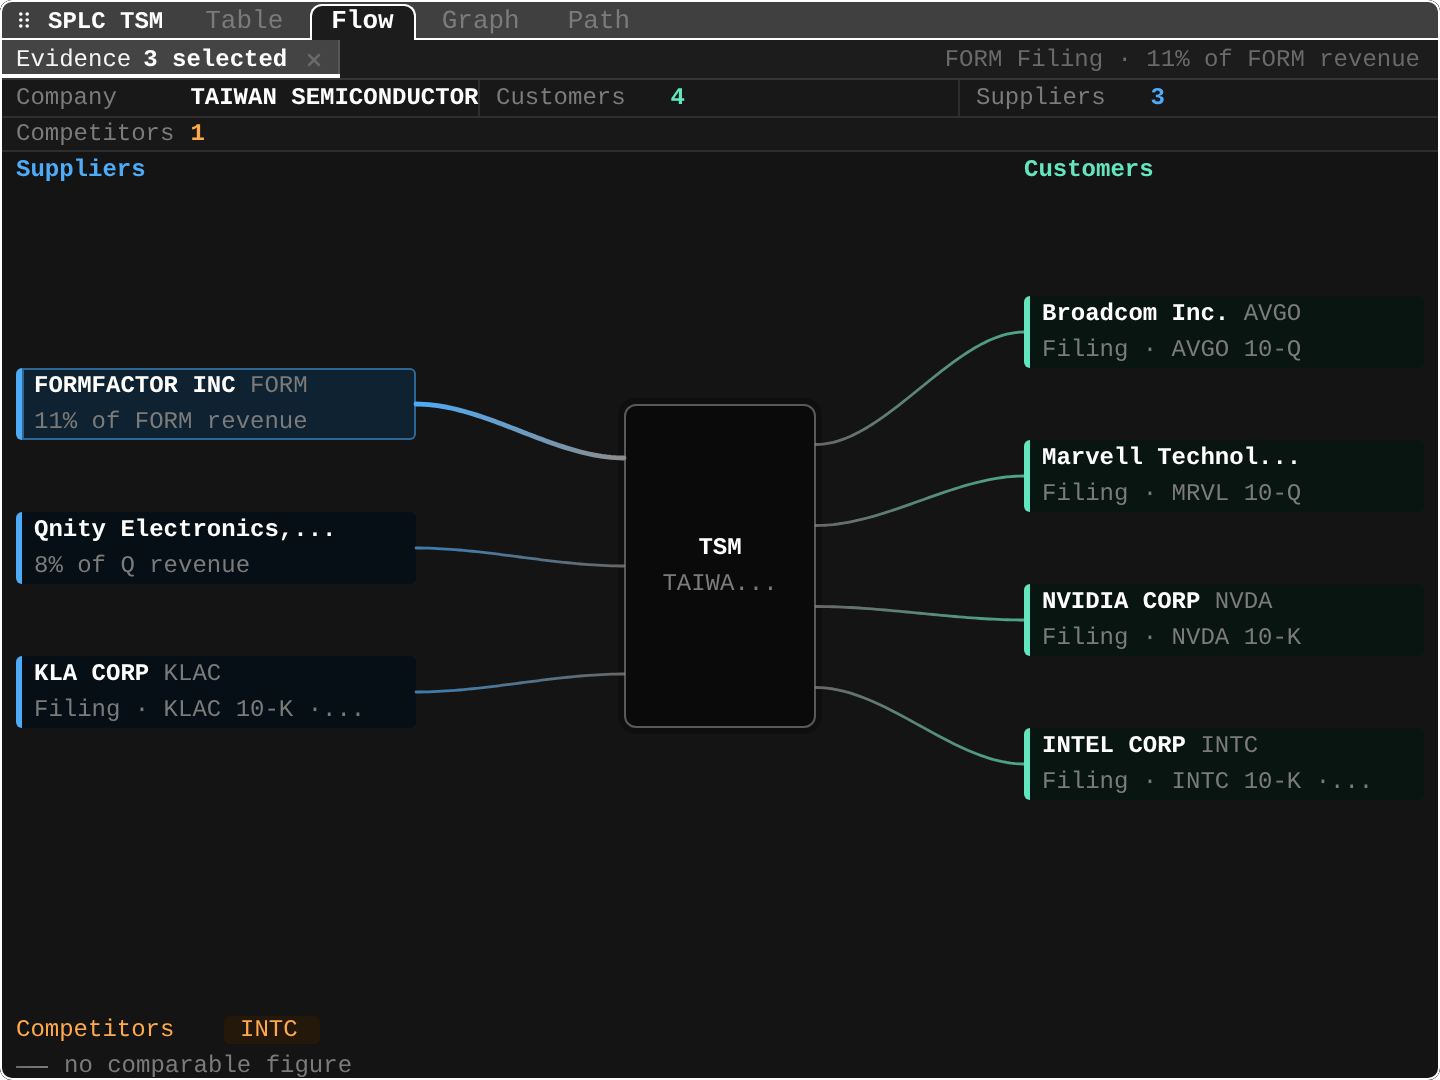Click the drag handle grip icon
Viewport: 1440px width, 1080px height.
[24, 20]
